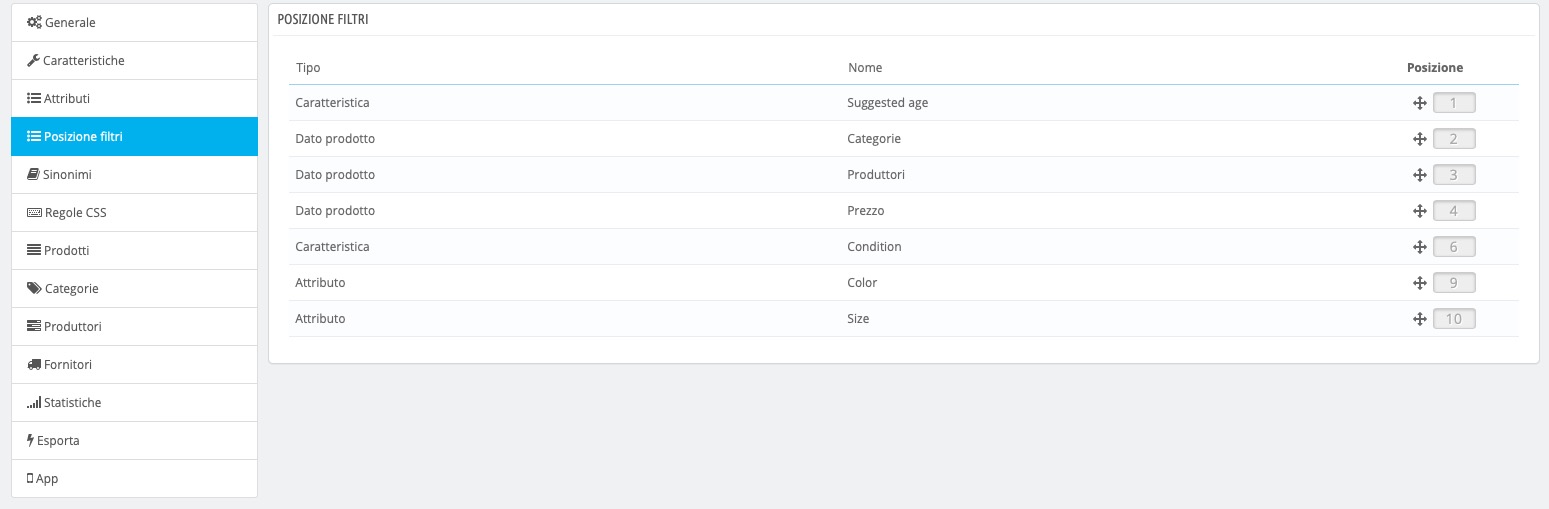1549x509 pixels.
Task: Click the move handle icon for Size row
Action: click(x=1419, y=319)
